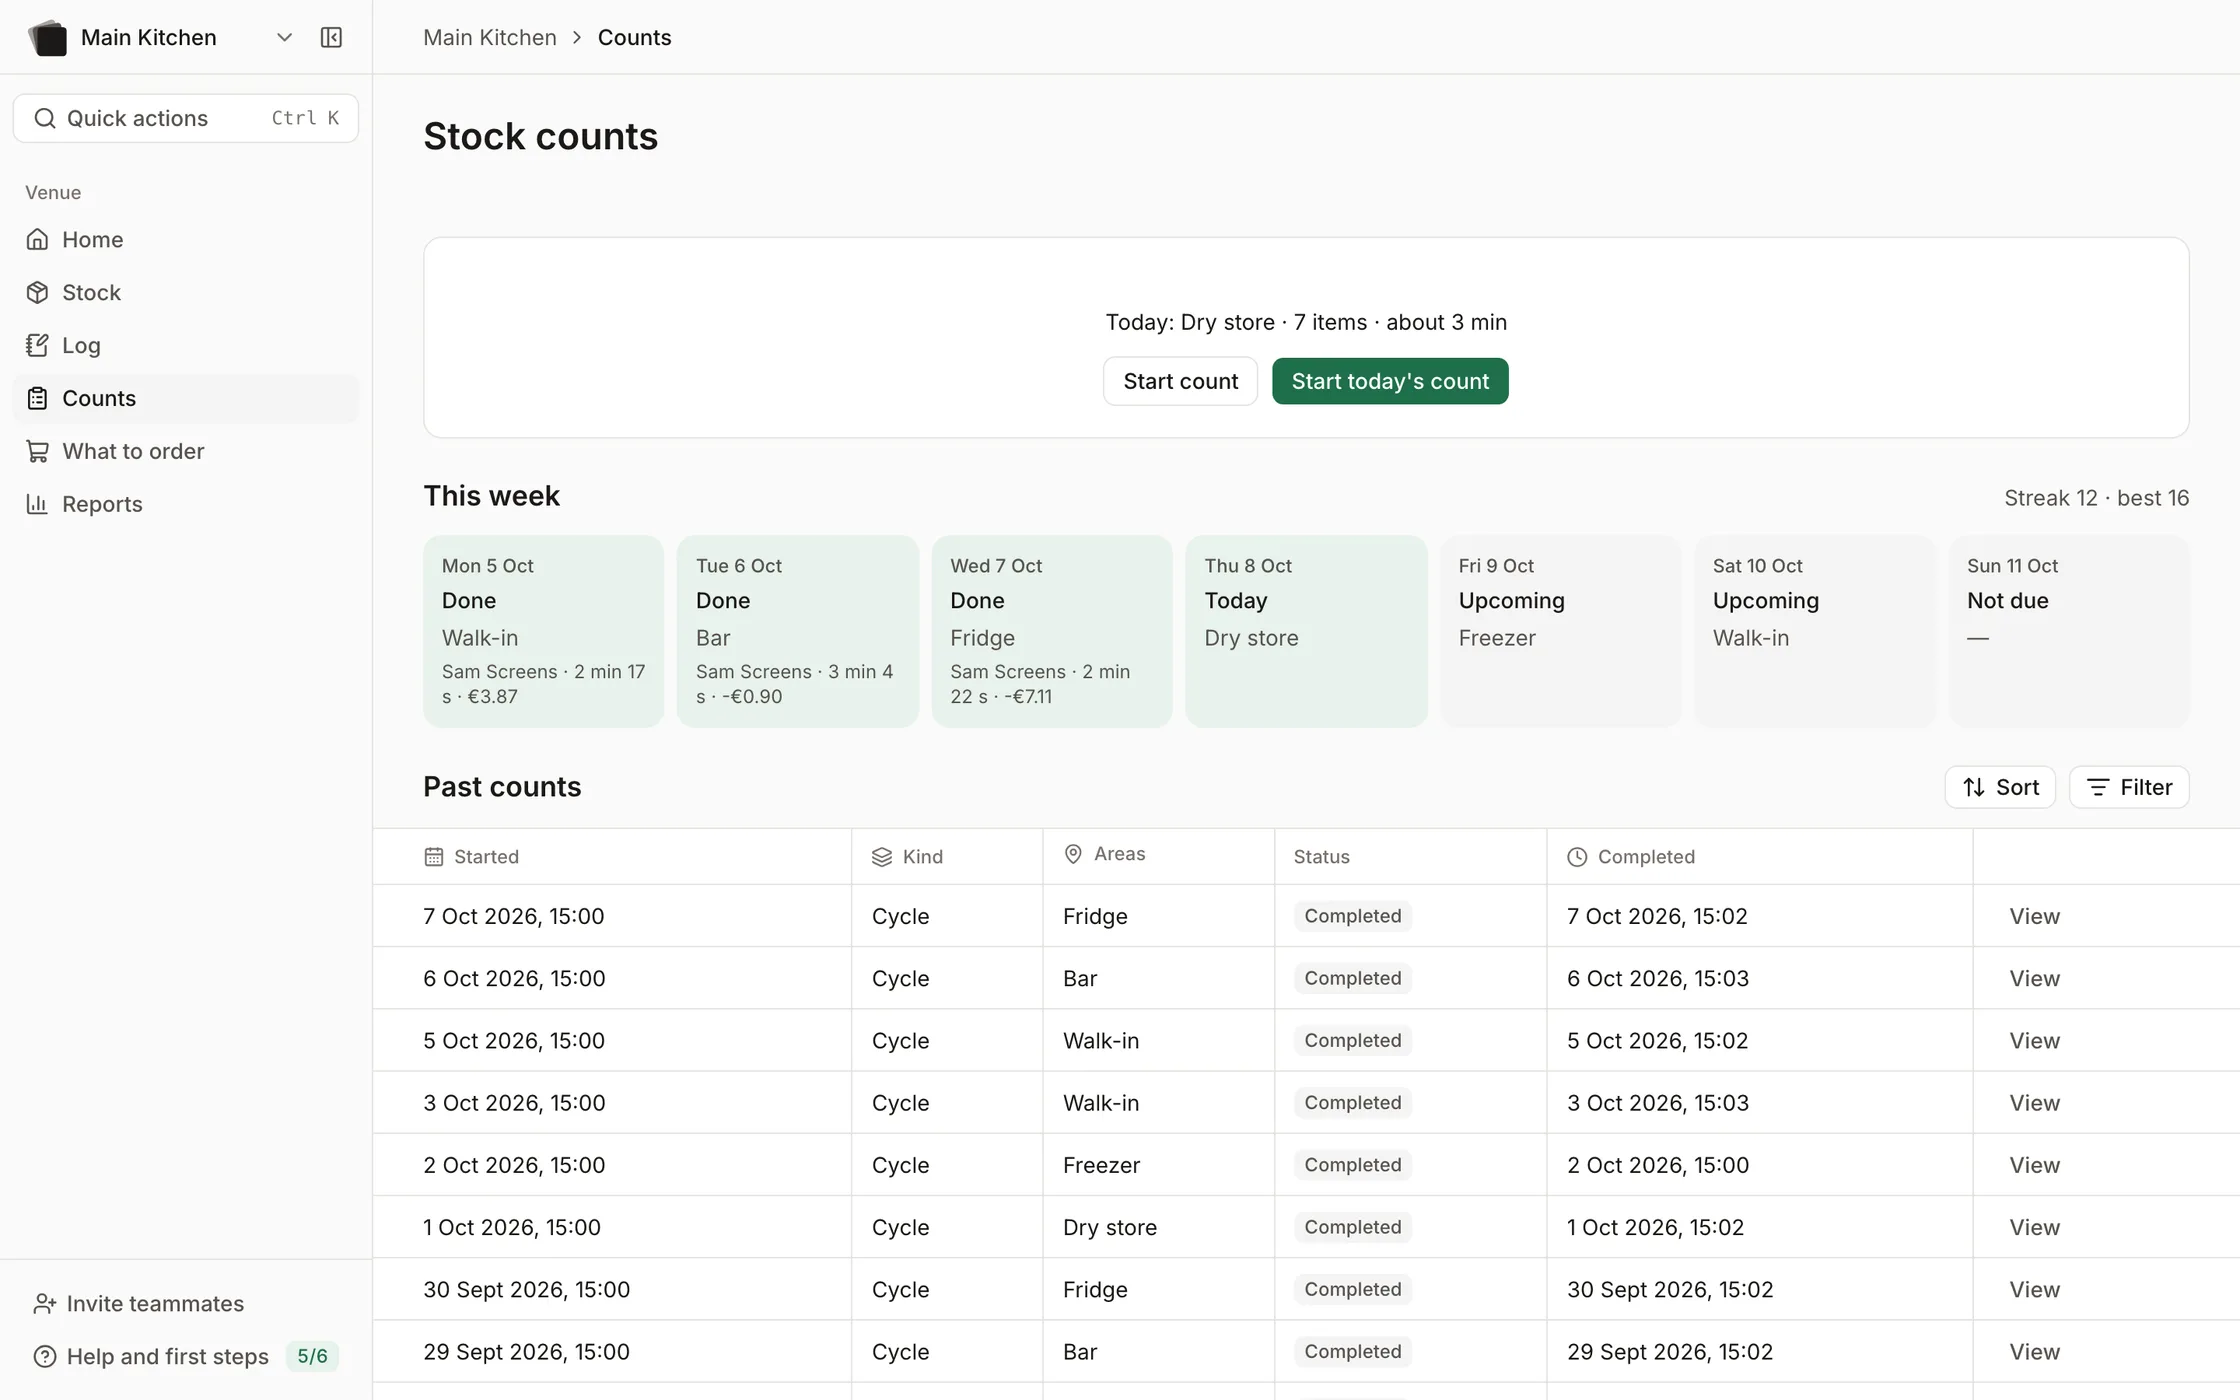Click the Filter lines icon
The height and width of the screenshot is (1400, 2240).
coord(2097,787)
